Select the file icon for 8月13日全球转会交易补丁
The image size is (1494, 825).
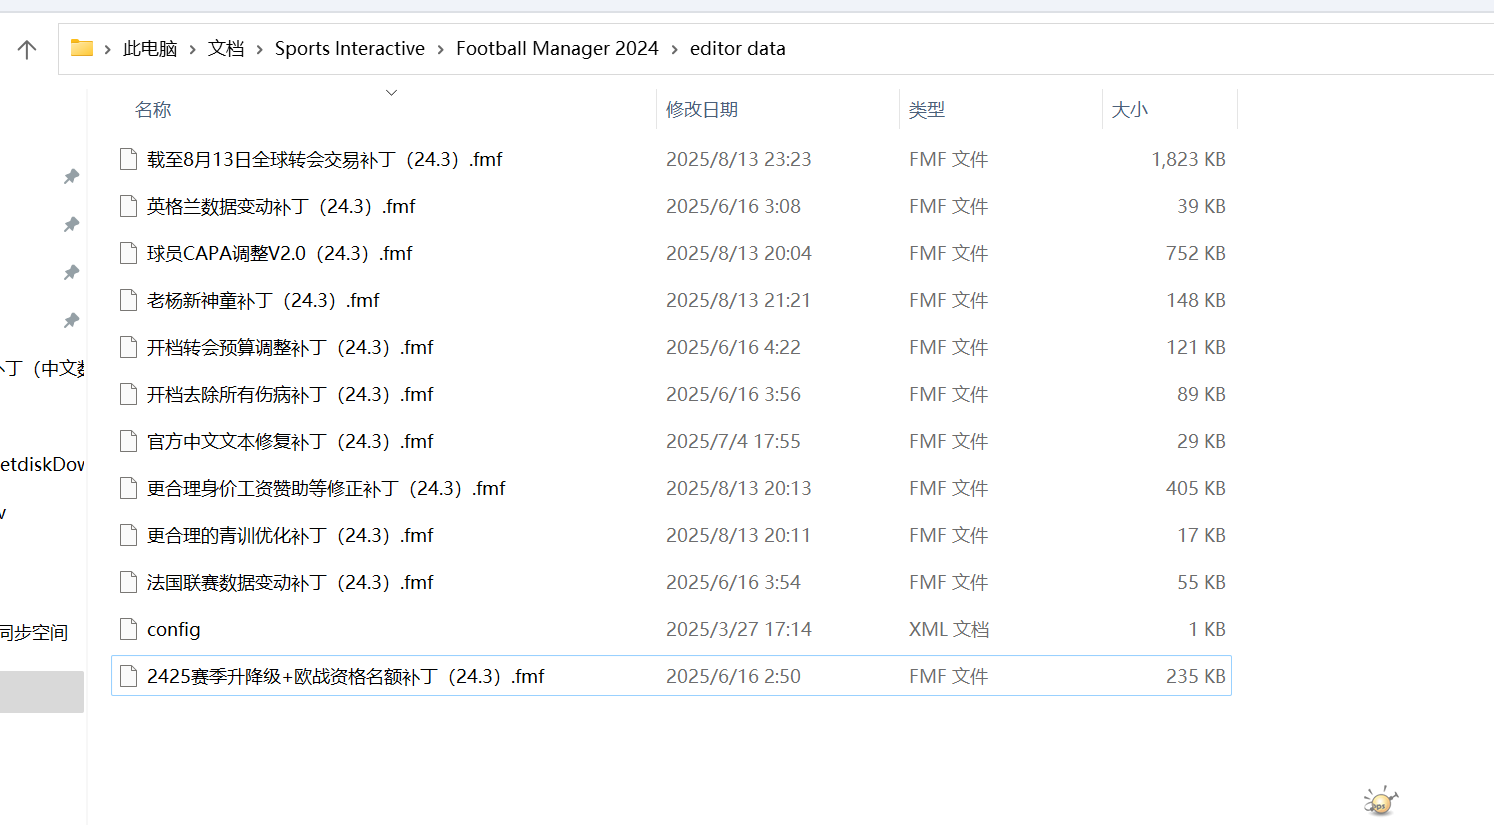(x=128, y=159)
